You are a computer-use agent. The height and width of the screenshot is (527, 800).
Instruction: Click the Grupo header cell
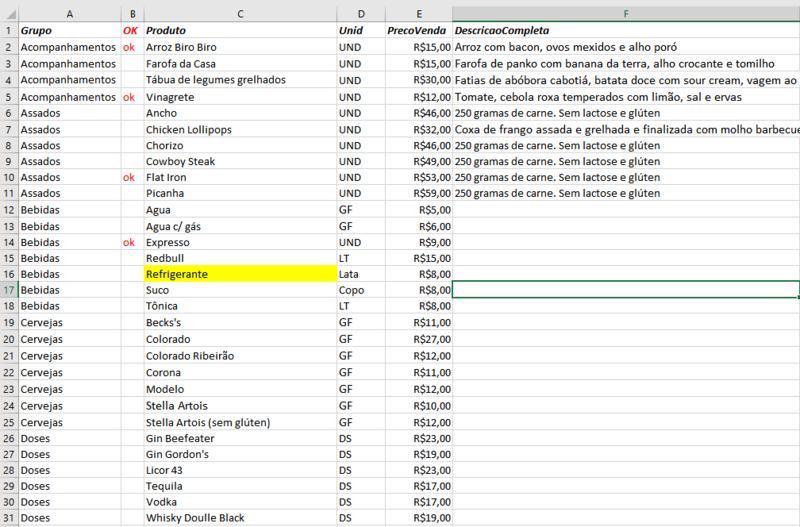coord(70,30)
